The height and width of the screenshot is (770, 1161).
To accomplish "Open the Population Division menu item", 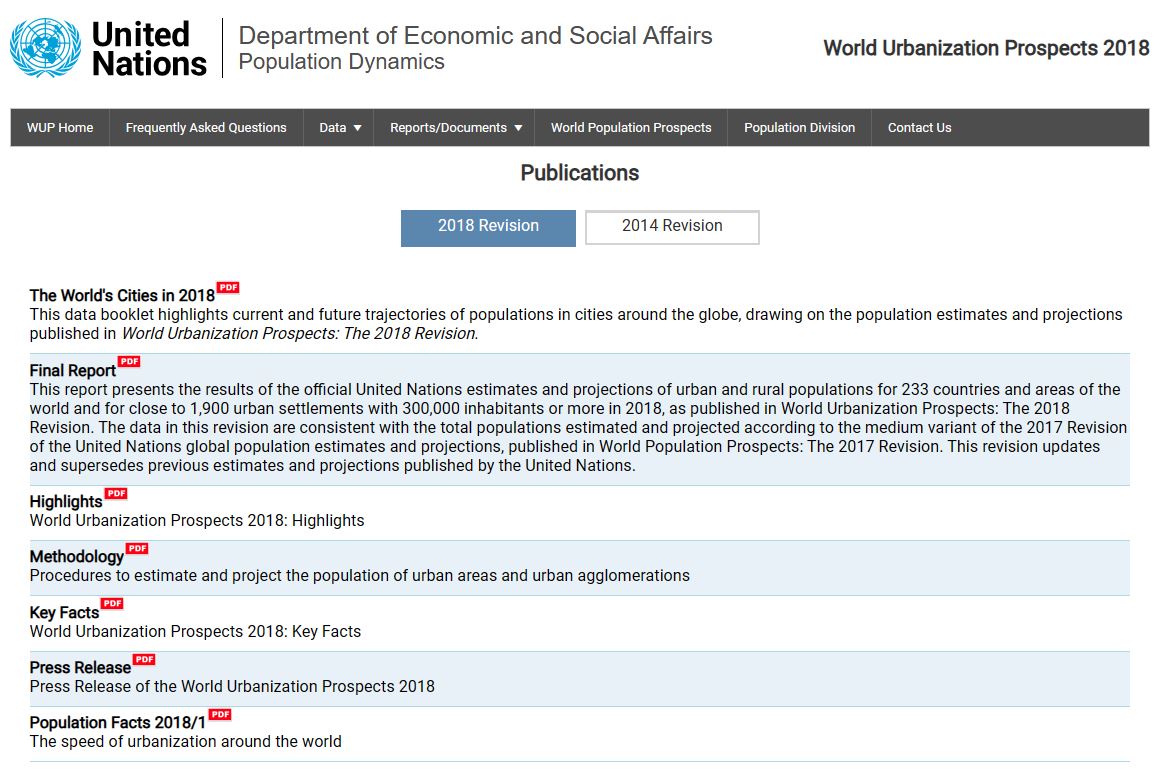I will click(x=799, y=128).
